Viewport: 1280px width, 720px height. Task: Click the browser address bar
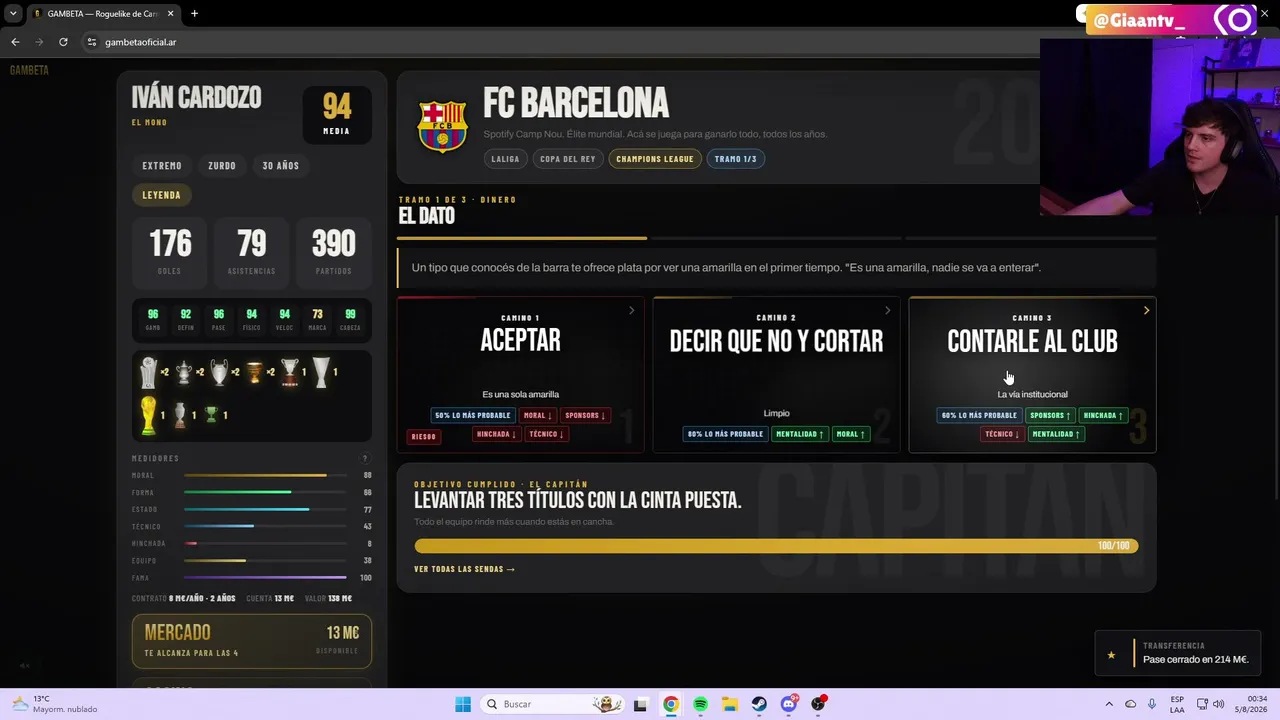560,42
